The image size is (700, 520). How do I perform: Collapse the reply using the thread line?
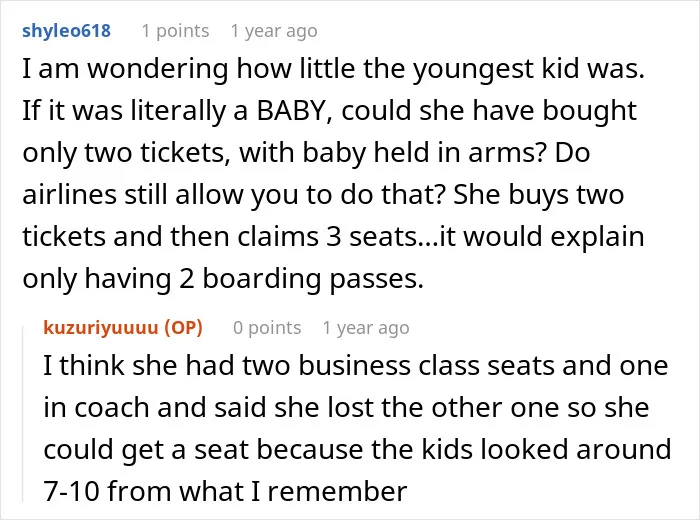pos(23,414)
